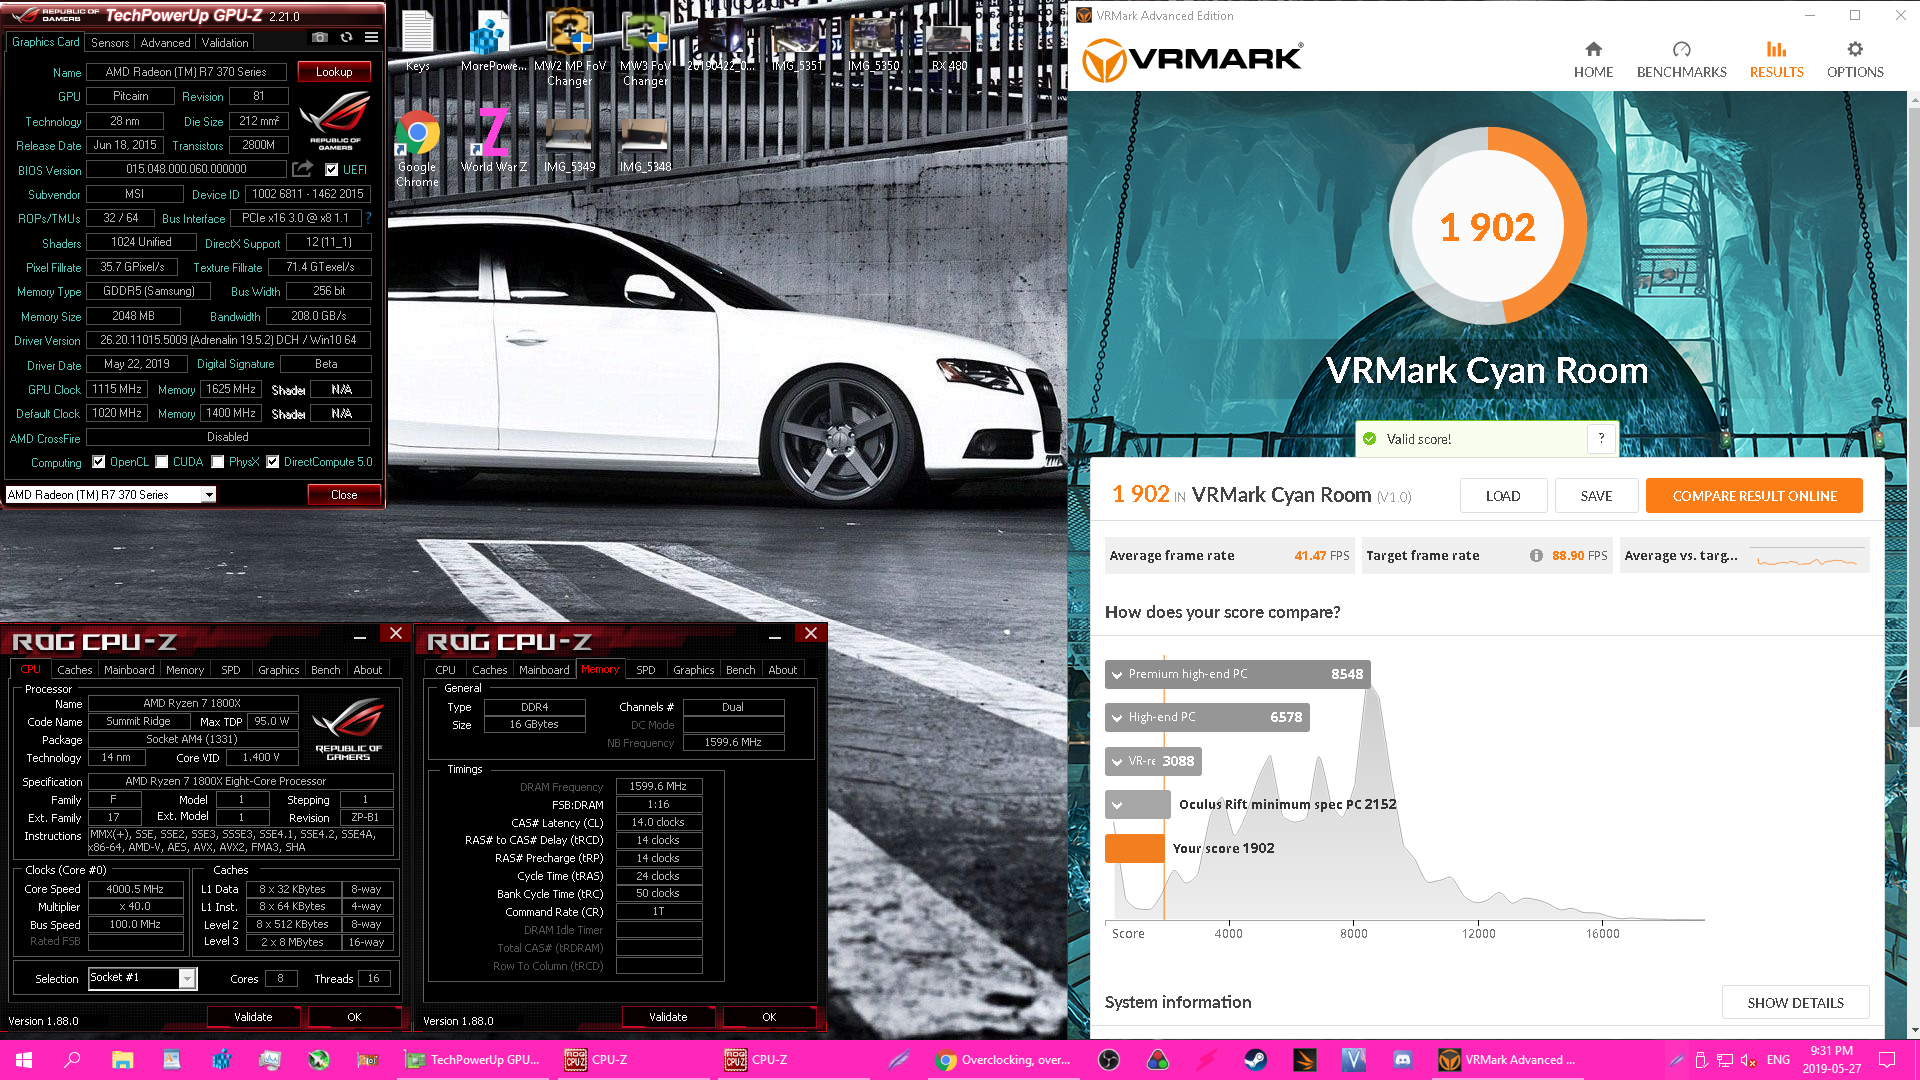1920x1080 pixels.
Task: Switch to TechPowerUp GPU-Z taskbar item
Action: tap(474, 1060)
